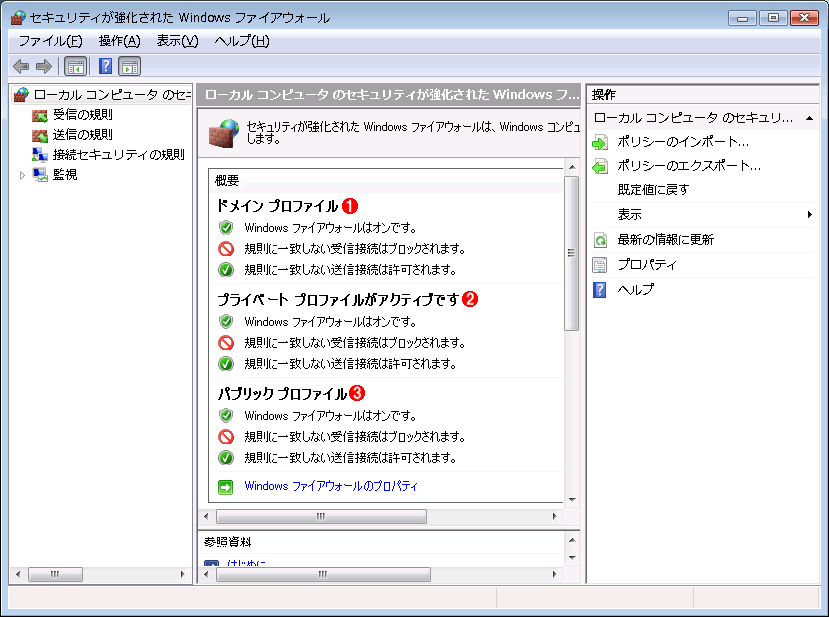The width and height of the screenshot is (829, 617).
Task: Click 表示 in the action pane
Action: click(630, 215)
